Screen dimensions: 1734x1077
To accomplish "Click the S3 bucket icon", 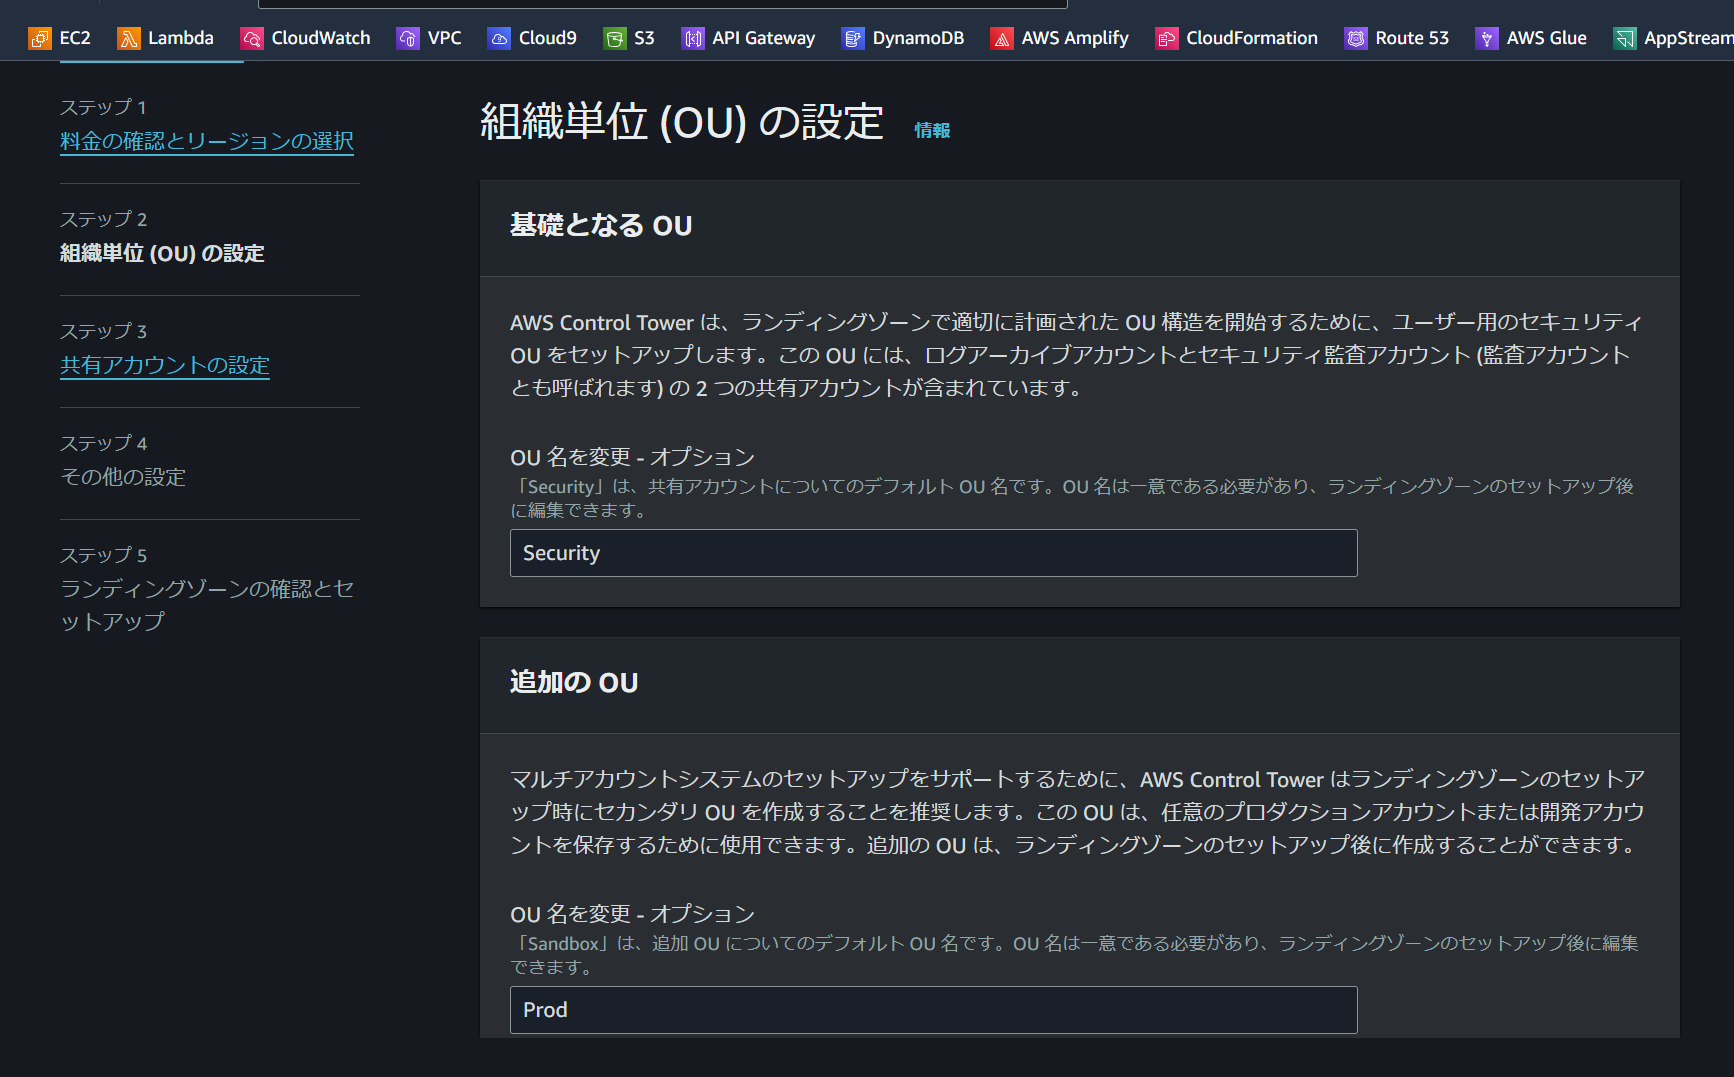I will (x=614, y=39).
